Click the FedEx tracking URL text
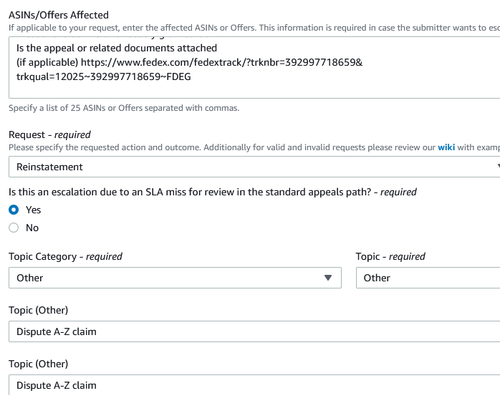The image size is (500, 395). [x=222, y=62]
